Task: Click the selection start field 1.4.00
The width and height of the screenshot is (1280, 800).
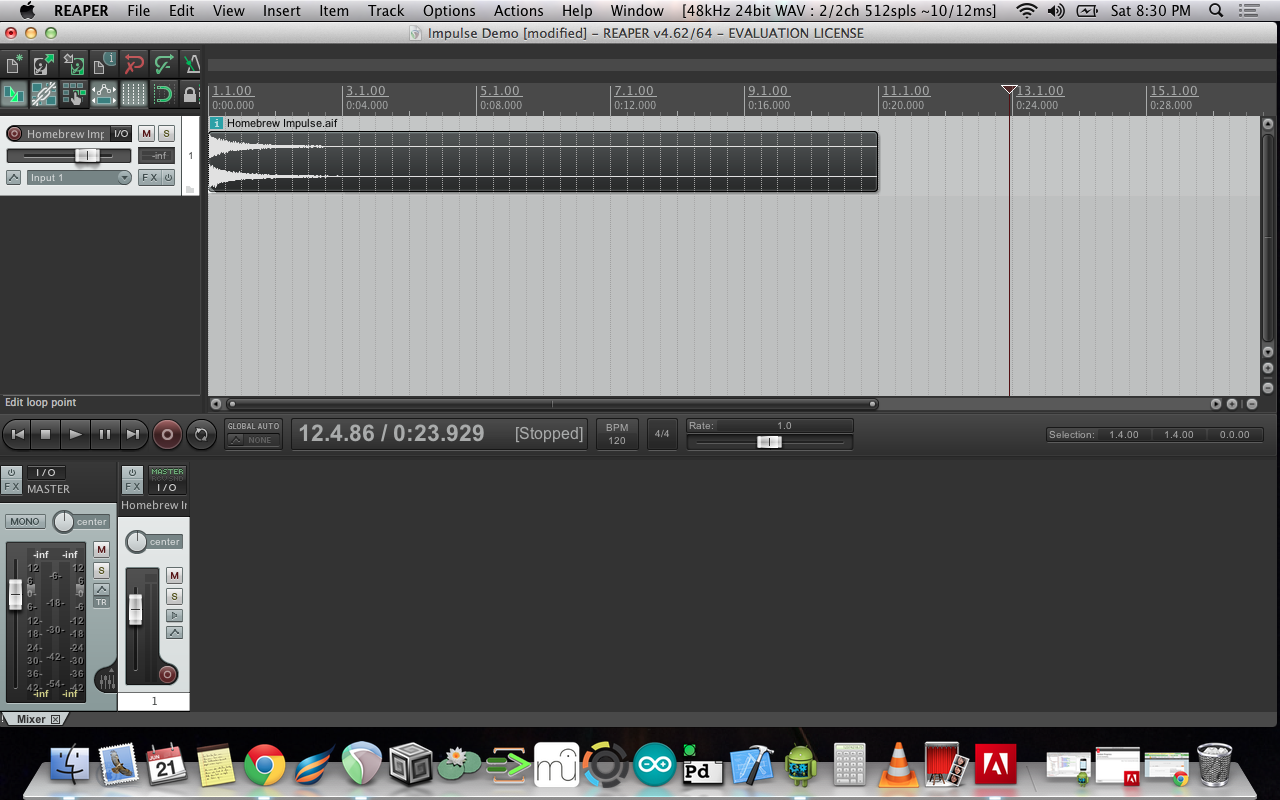Action: pos(1123,435)
